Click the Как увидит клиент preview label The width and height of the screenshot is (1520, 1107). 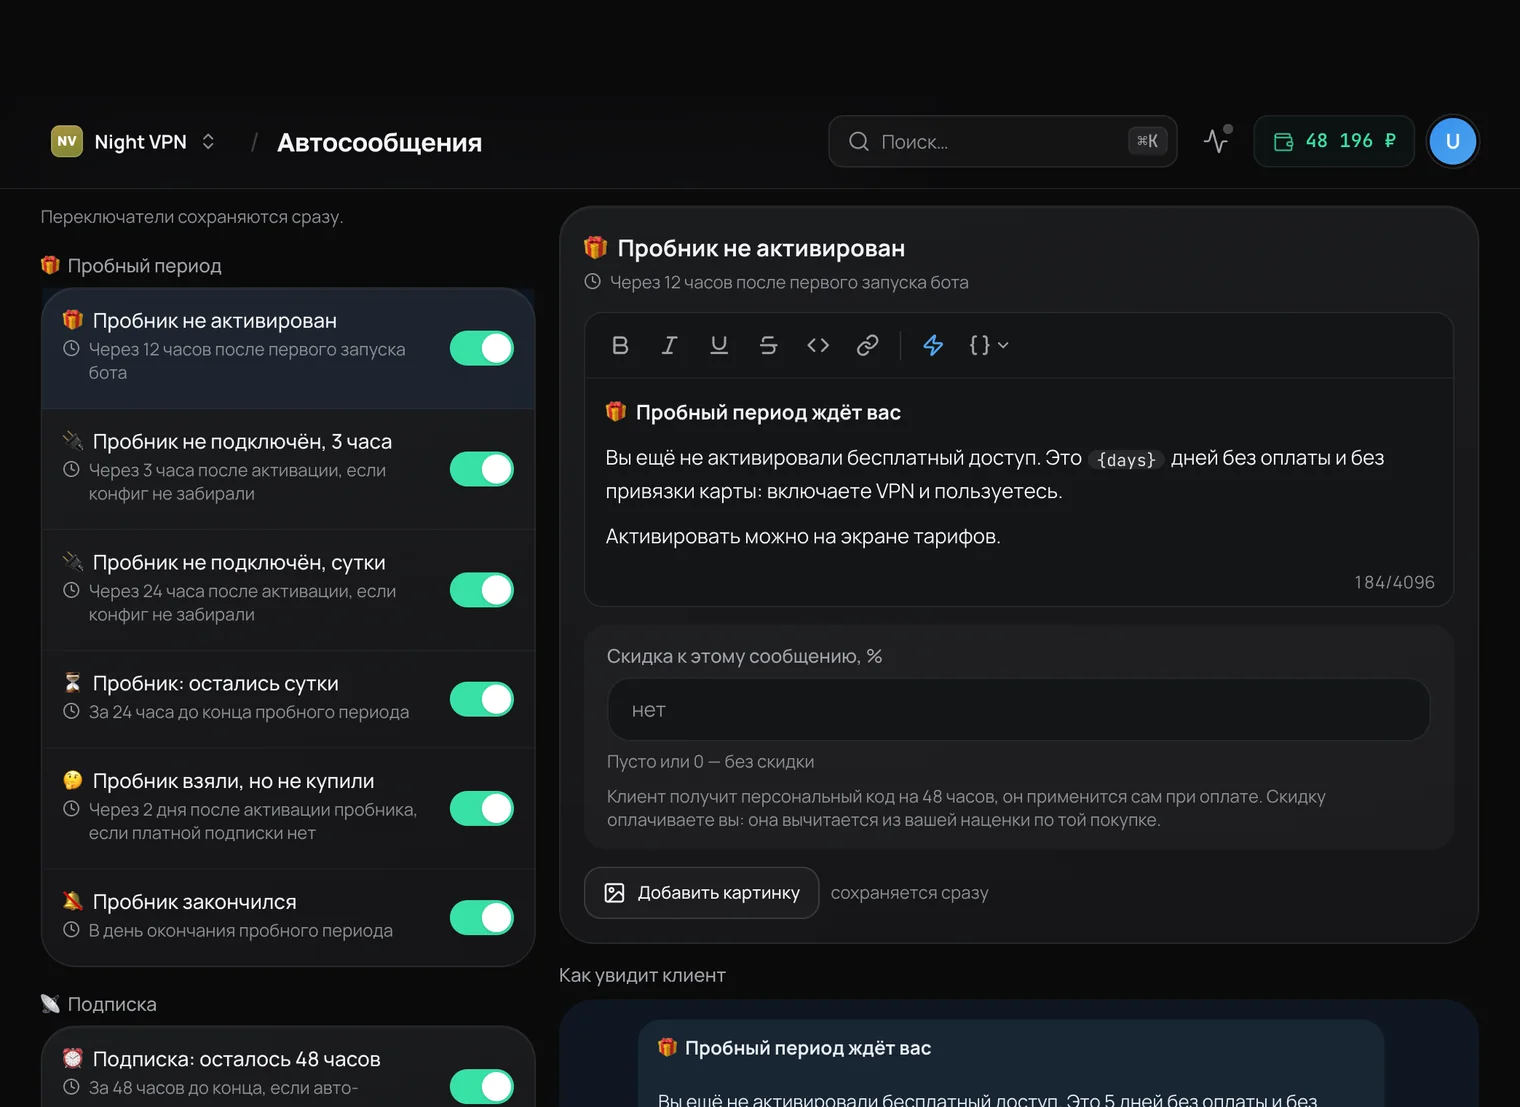point(642,975)
